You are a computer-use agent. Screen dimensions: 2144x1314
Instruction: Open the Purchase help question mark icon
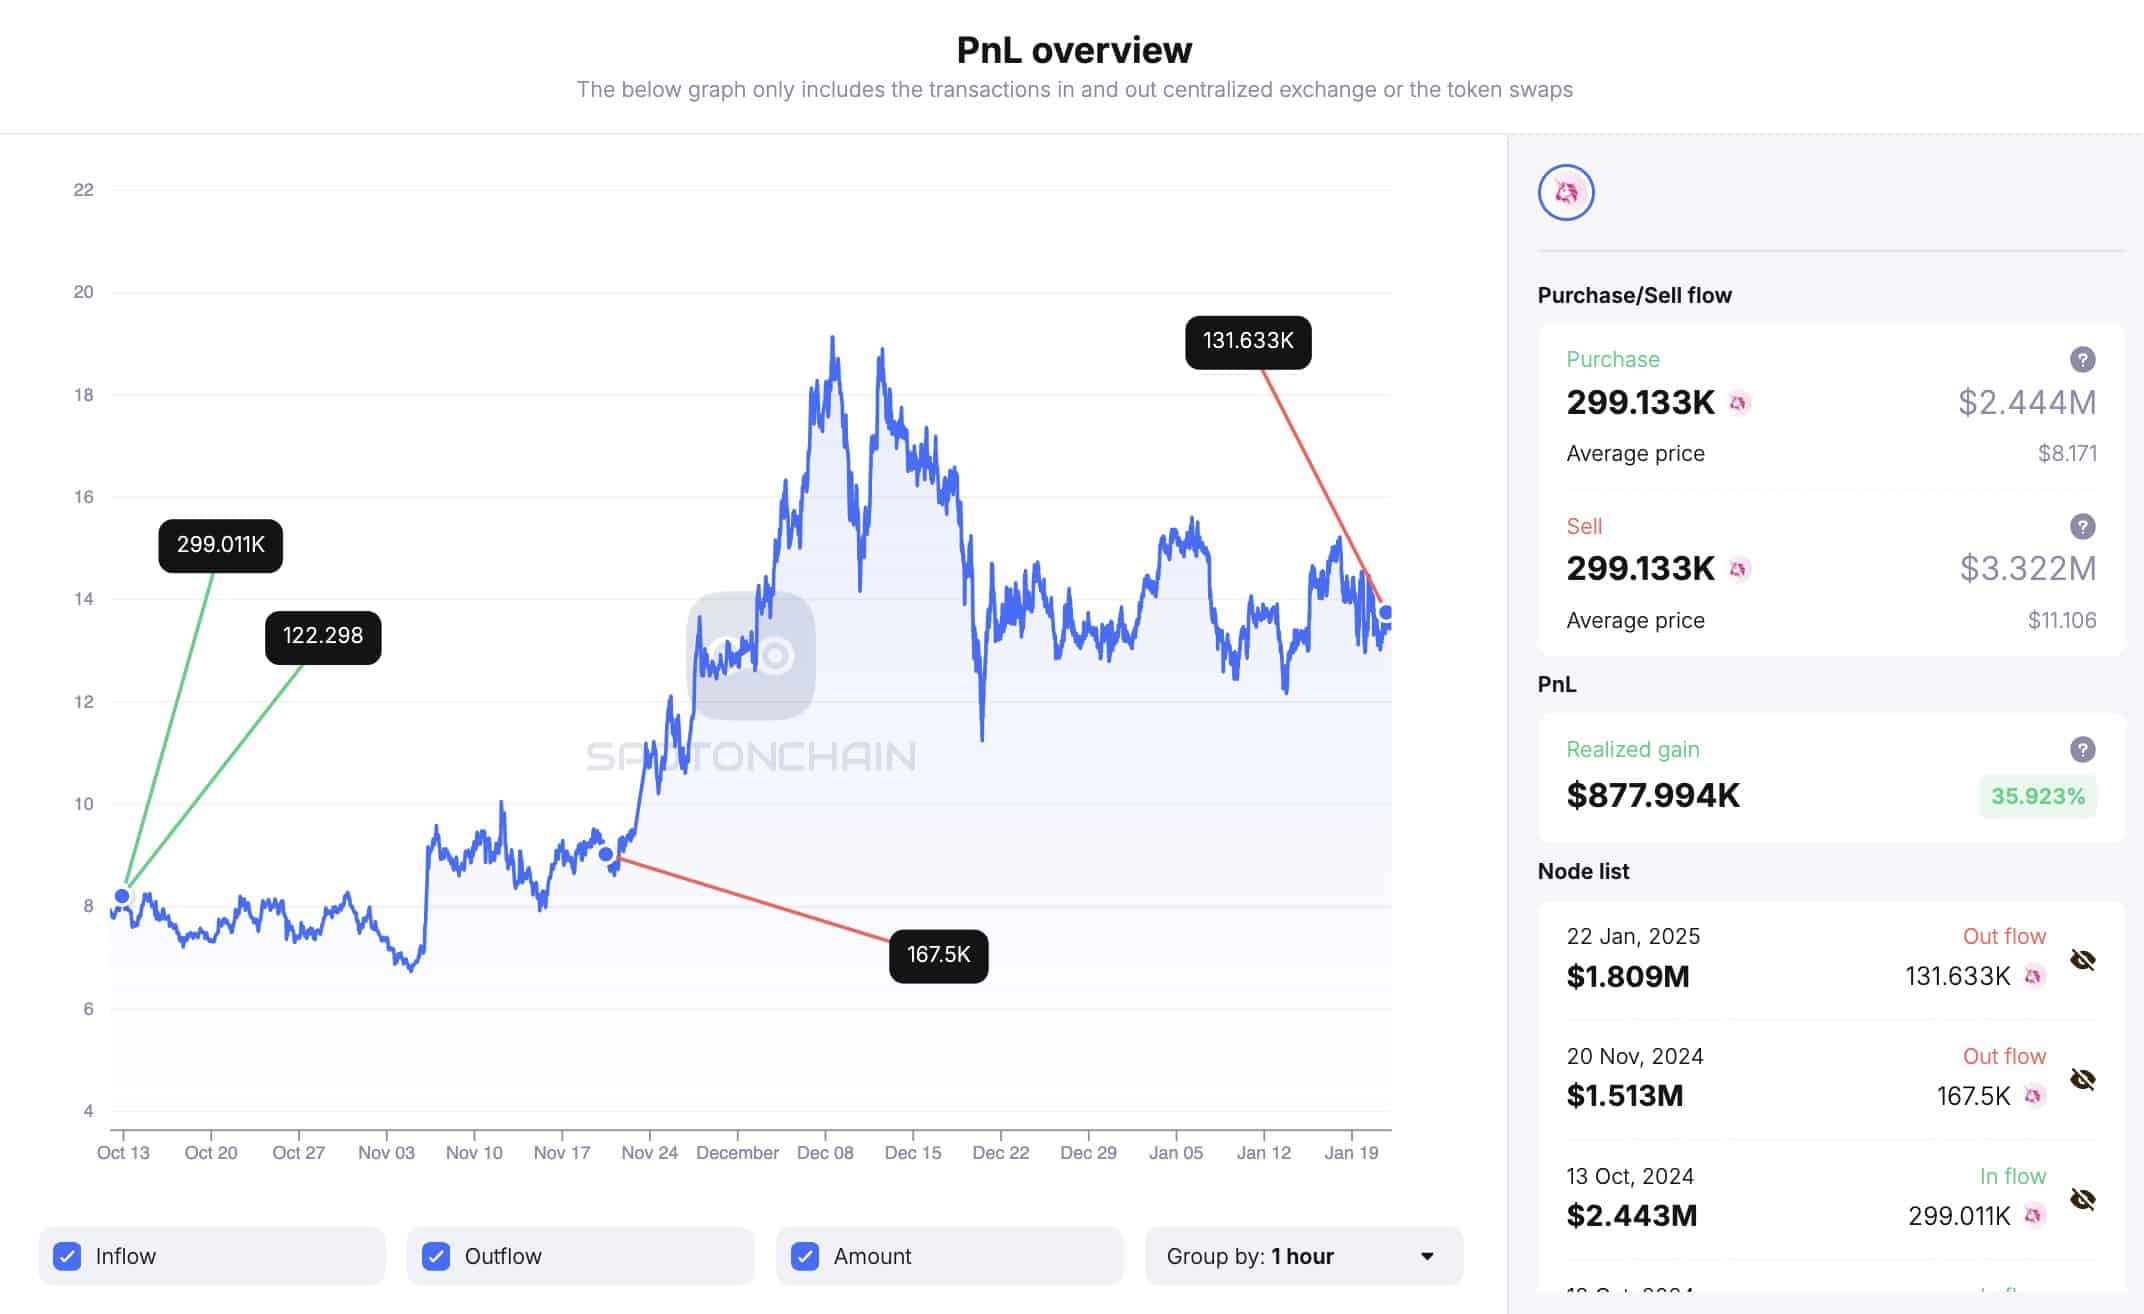(2082, 360)
